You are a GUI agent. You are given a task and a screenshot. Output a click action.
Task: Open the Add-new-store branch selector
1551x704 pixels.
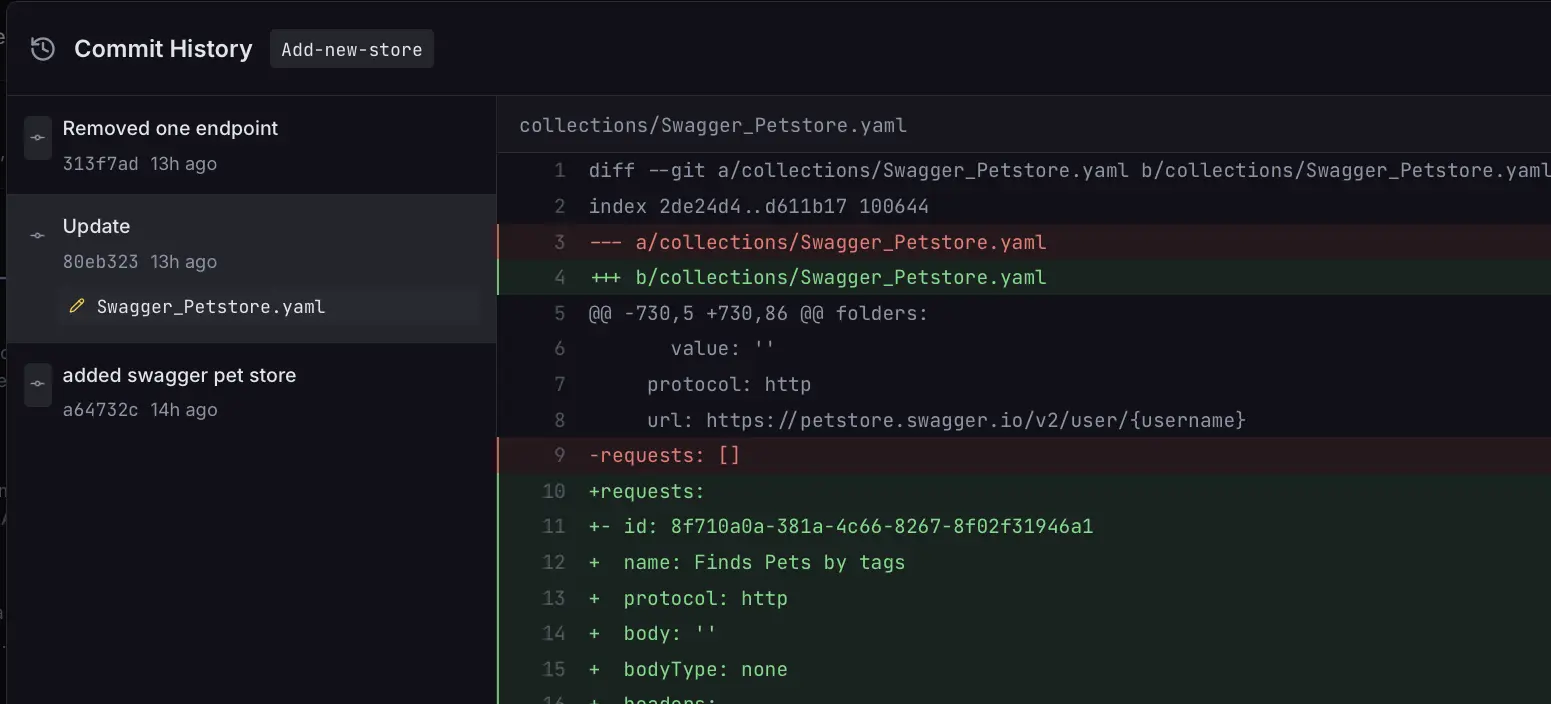coord(351,48)
